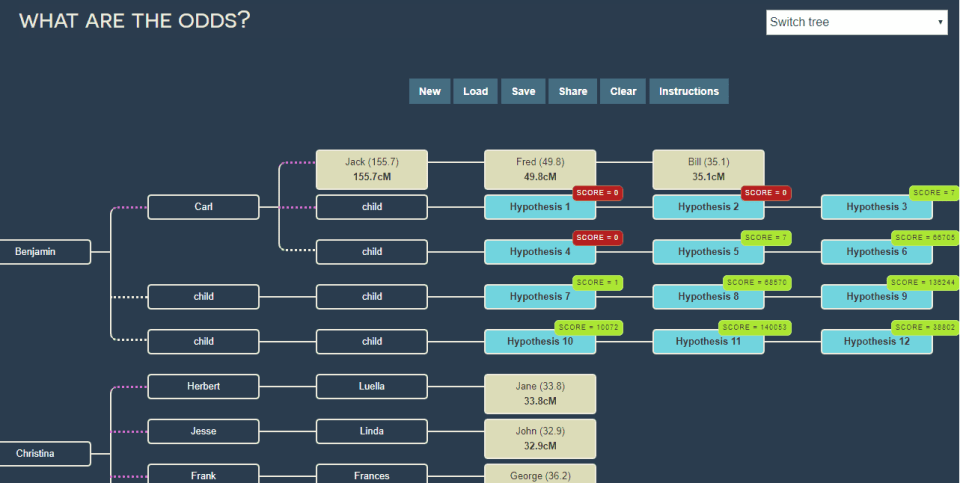960x483 pixels.
Task: Click the Hypothesis 11 node
Action: click(708, 342)
